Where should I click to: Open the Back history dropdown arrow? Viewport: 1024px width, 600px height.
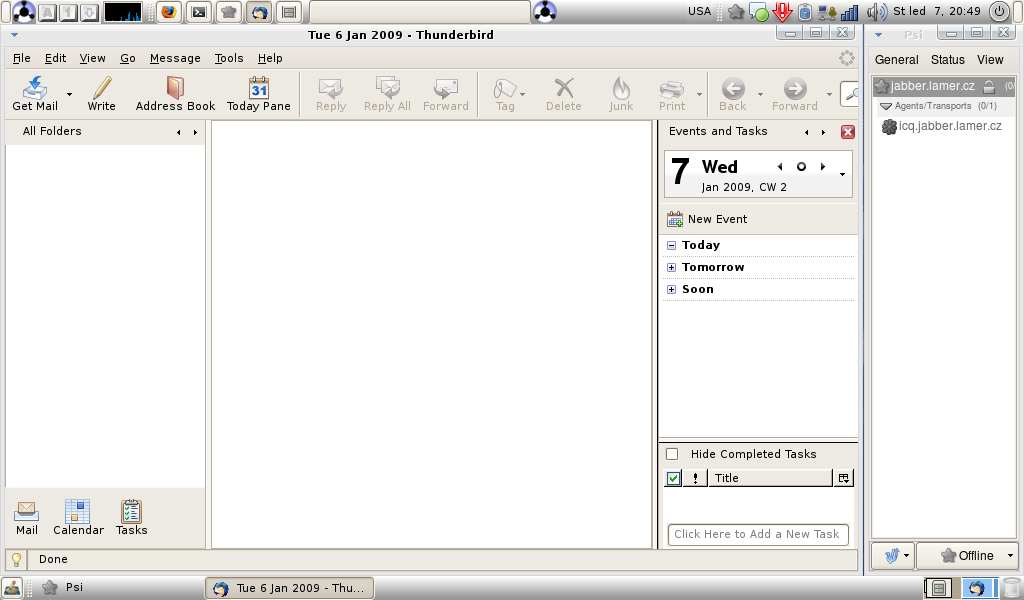(x=760, y=94)
